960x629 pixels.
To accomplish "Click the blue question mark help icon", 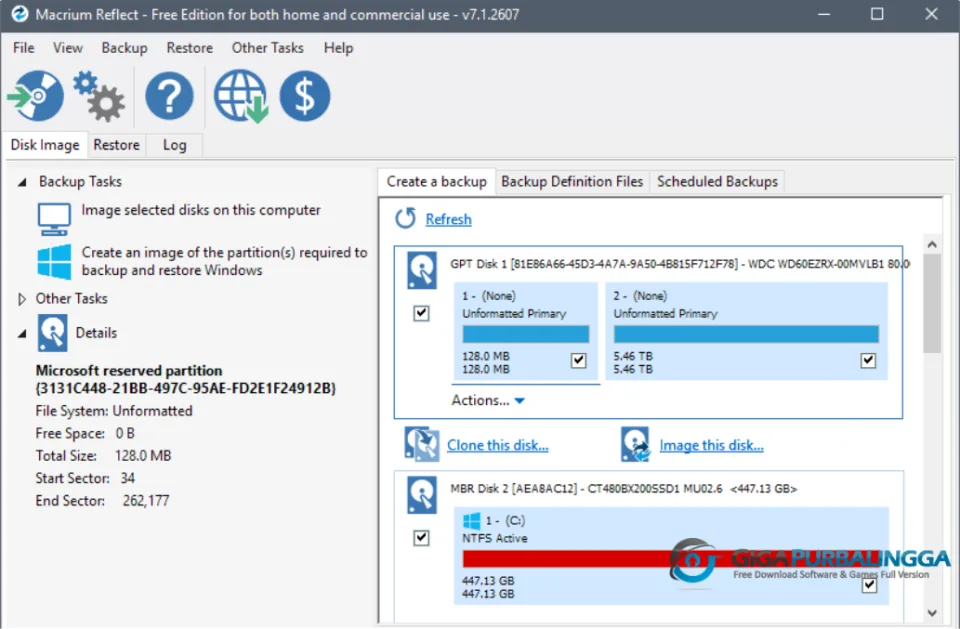I will 170,96.
